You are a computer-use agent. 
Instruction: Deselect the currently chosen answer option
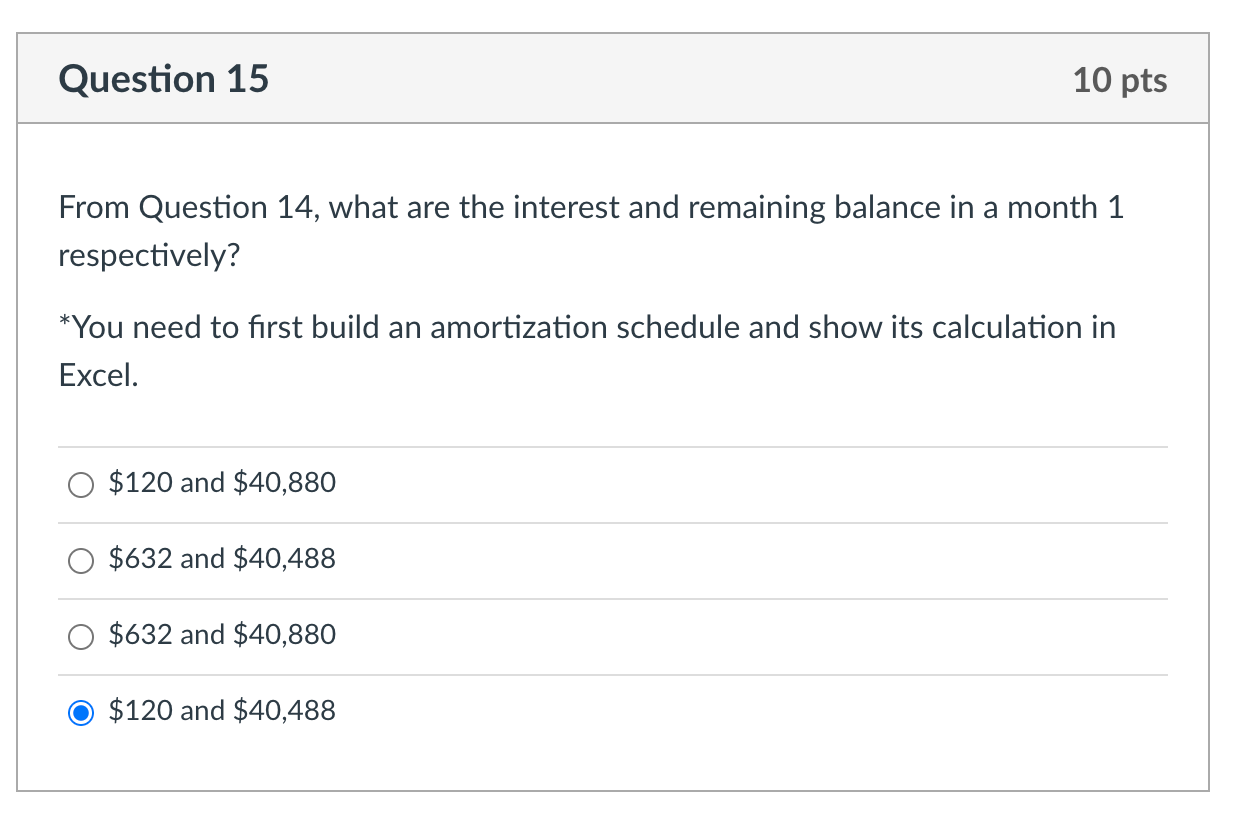pos(81,713)
